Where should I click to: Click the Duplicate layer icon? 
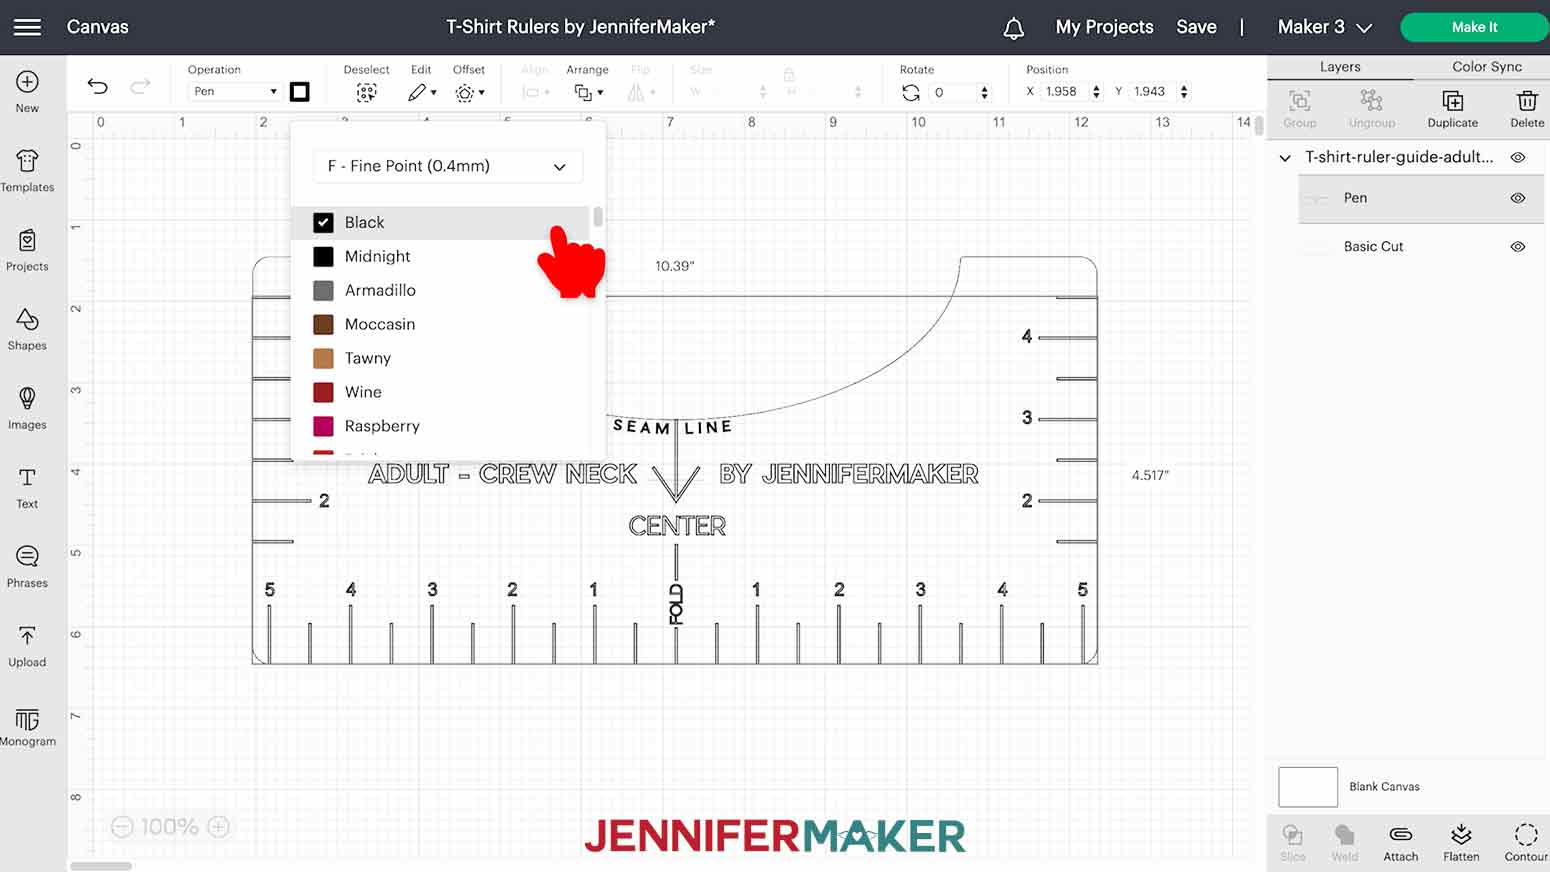[x=1453, y=101]
